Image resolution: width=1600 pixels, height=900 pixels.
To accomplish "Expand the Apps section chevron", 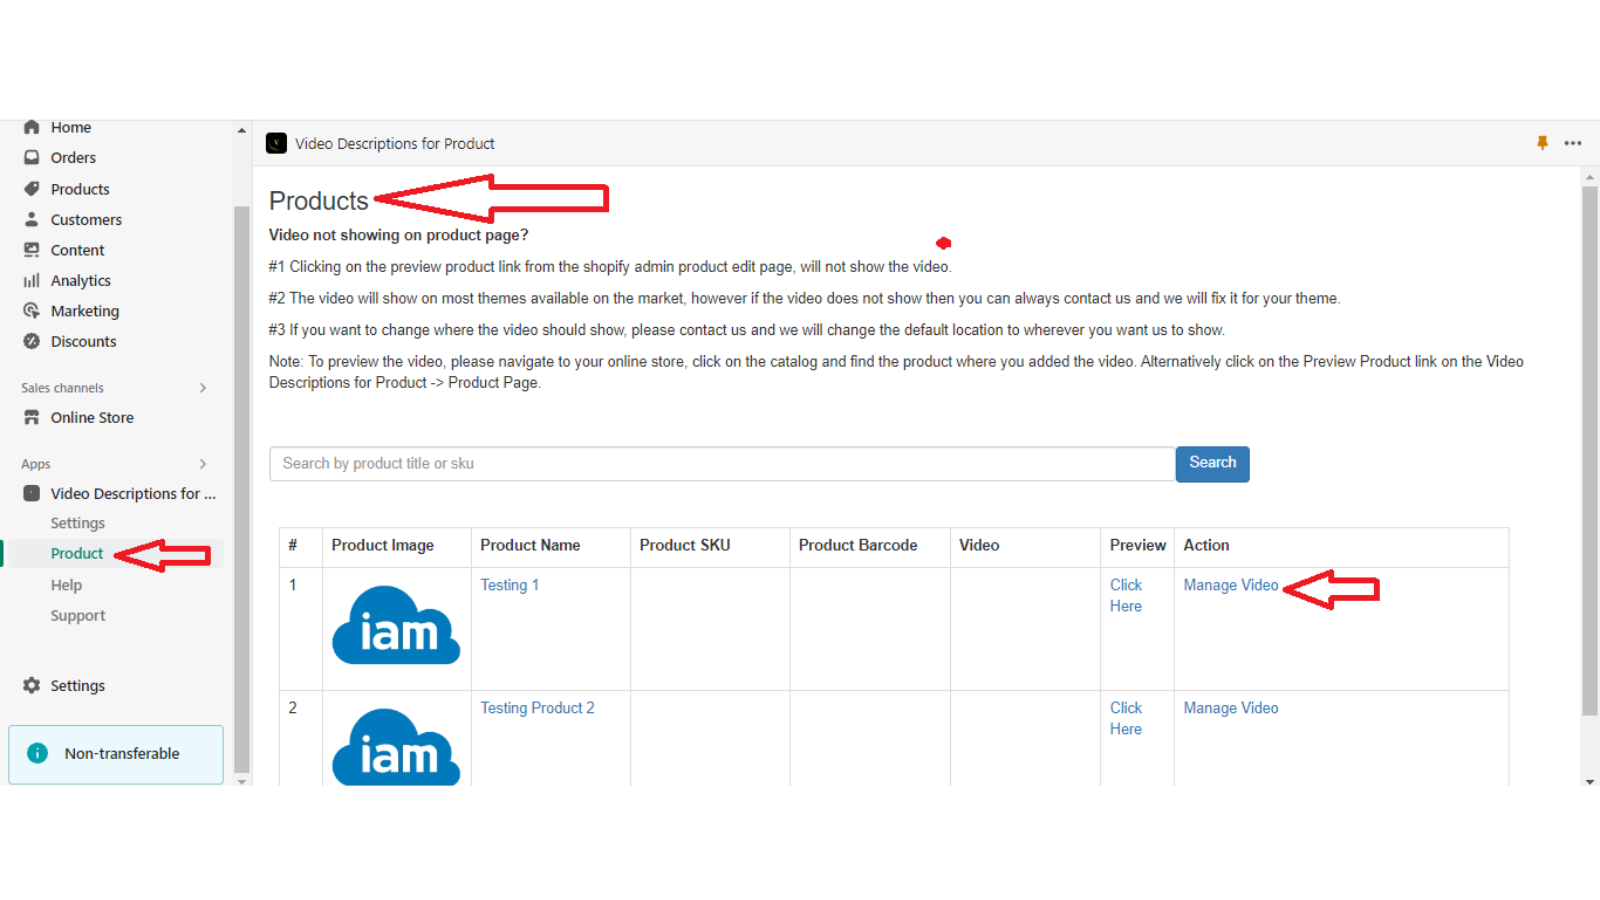I will (x=203, y=463).
